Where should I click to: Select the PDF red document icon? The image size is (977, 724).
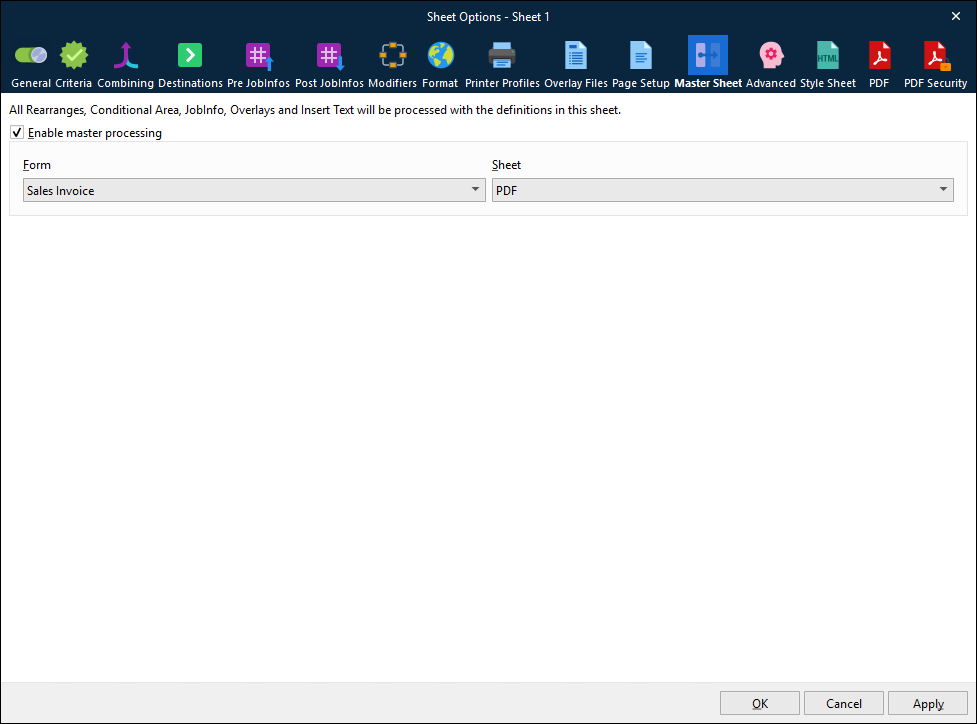(879, 55)
